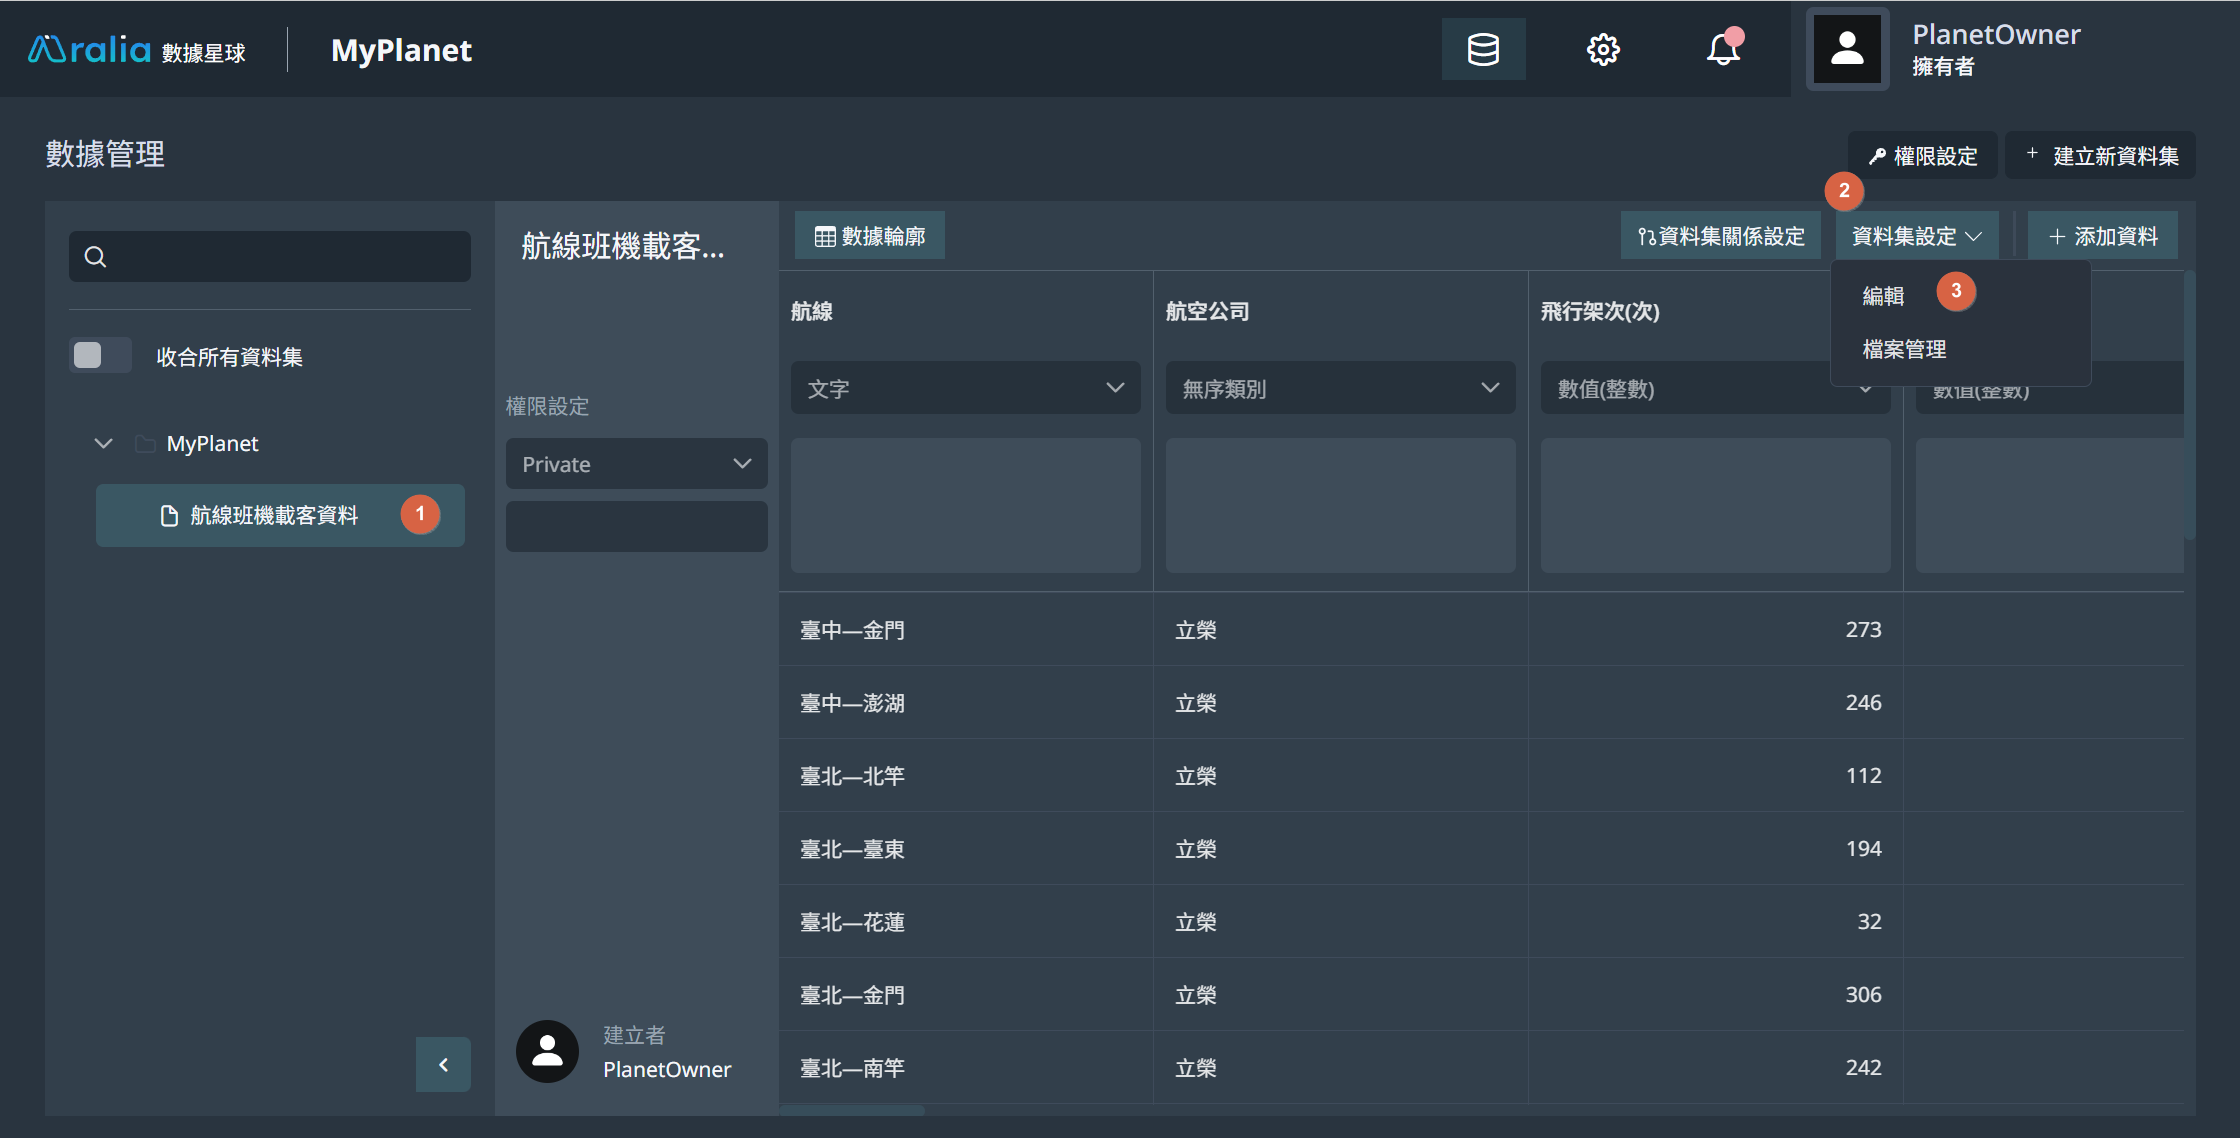Select 檔案管理 from the dataset settings menu
This screenshot has height=1138, width=2240.
pos(1904,350)
